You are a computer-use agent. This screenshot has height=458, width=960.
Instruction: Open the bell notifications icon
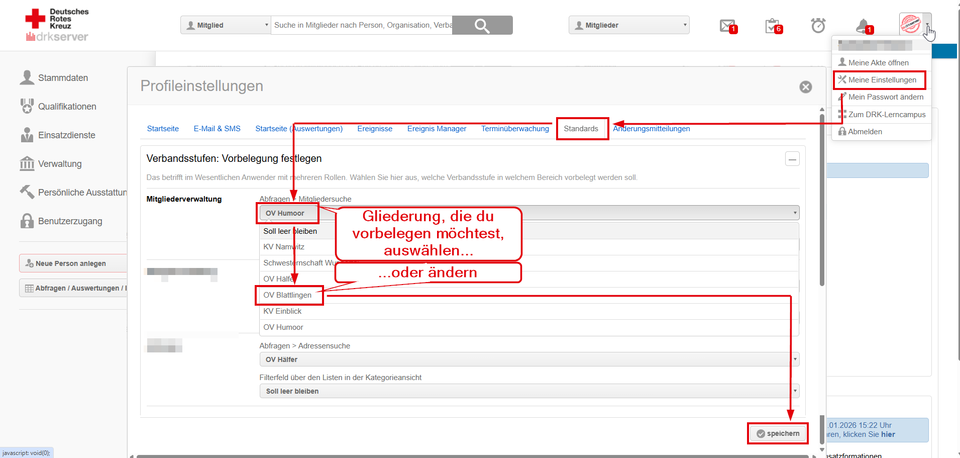[863, 25]
